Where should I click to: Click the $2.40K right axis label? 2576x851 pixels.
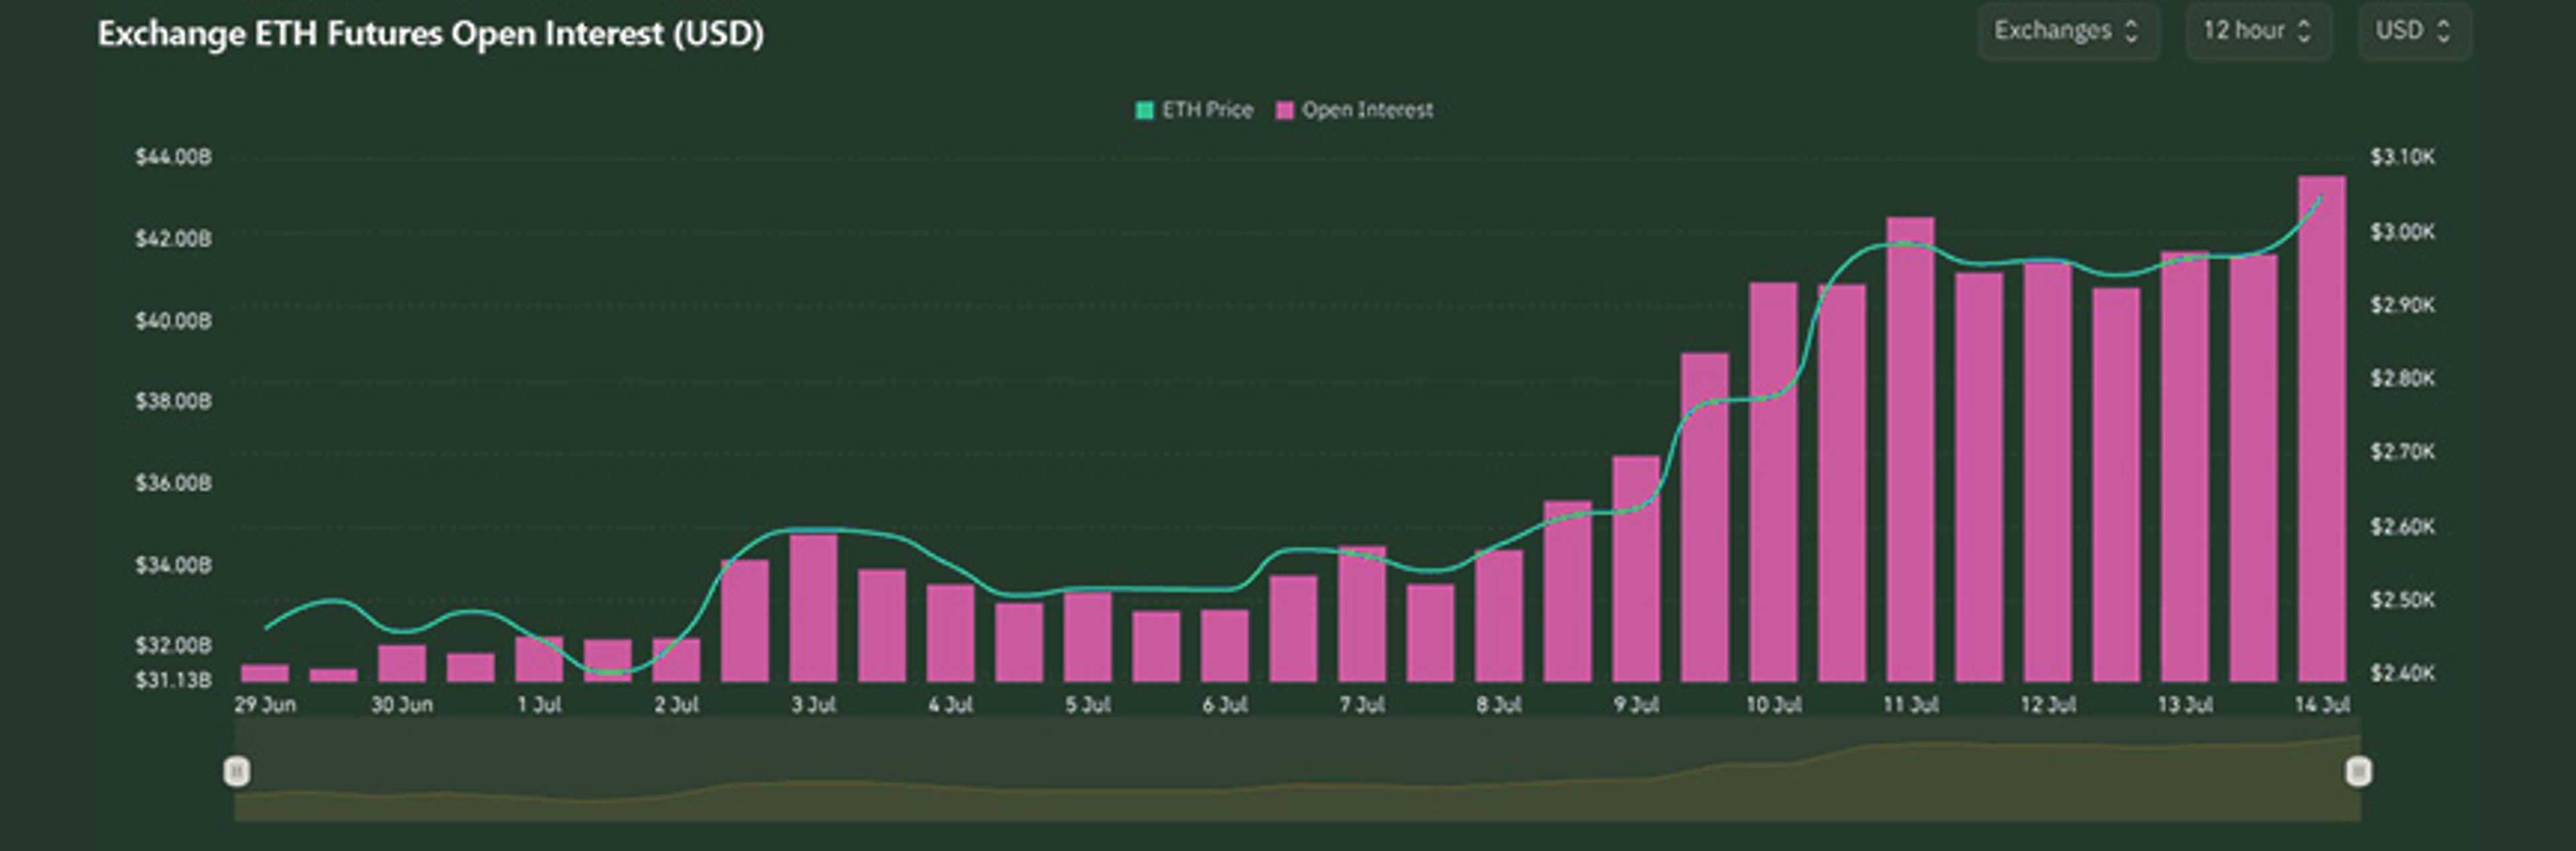point(2402,673)
